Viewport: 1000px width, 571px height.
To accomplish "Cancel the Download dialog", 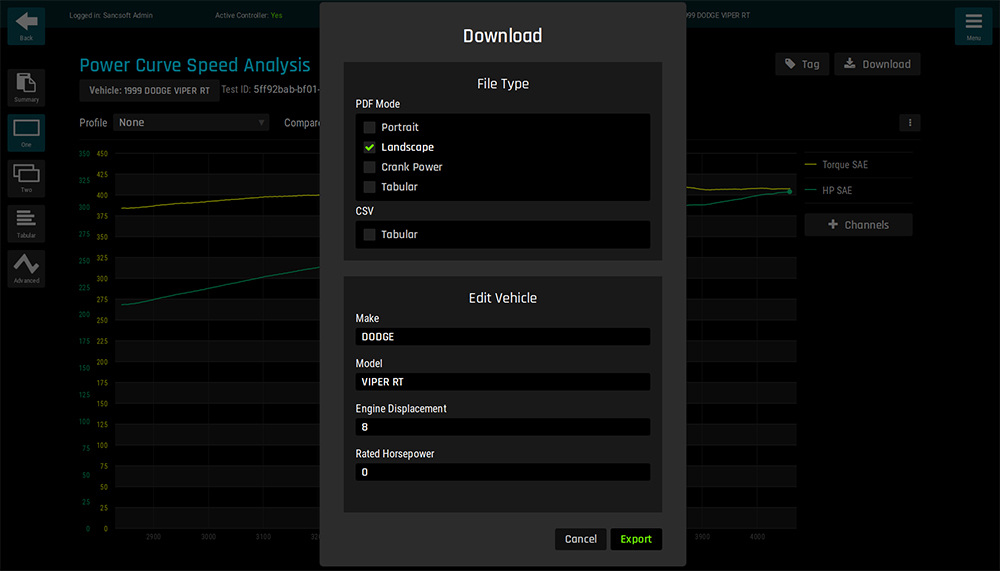I will (580, 539).
